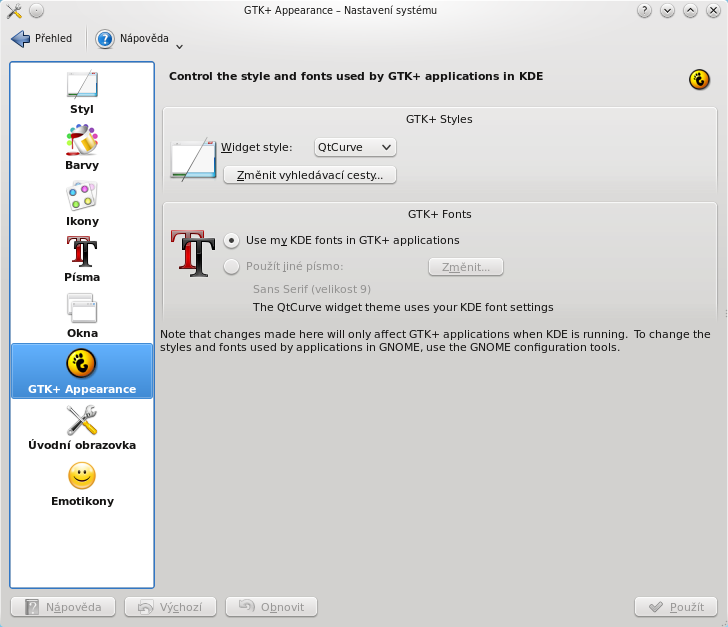
Task: Select Use my KDE fonts radio button
Action: (x=231, y=241)
